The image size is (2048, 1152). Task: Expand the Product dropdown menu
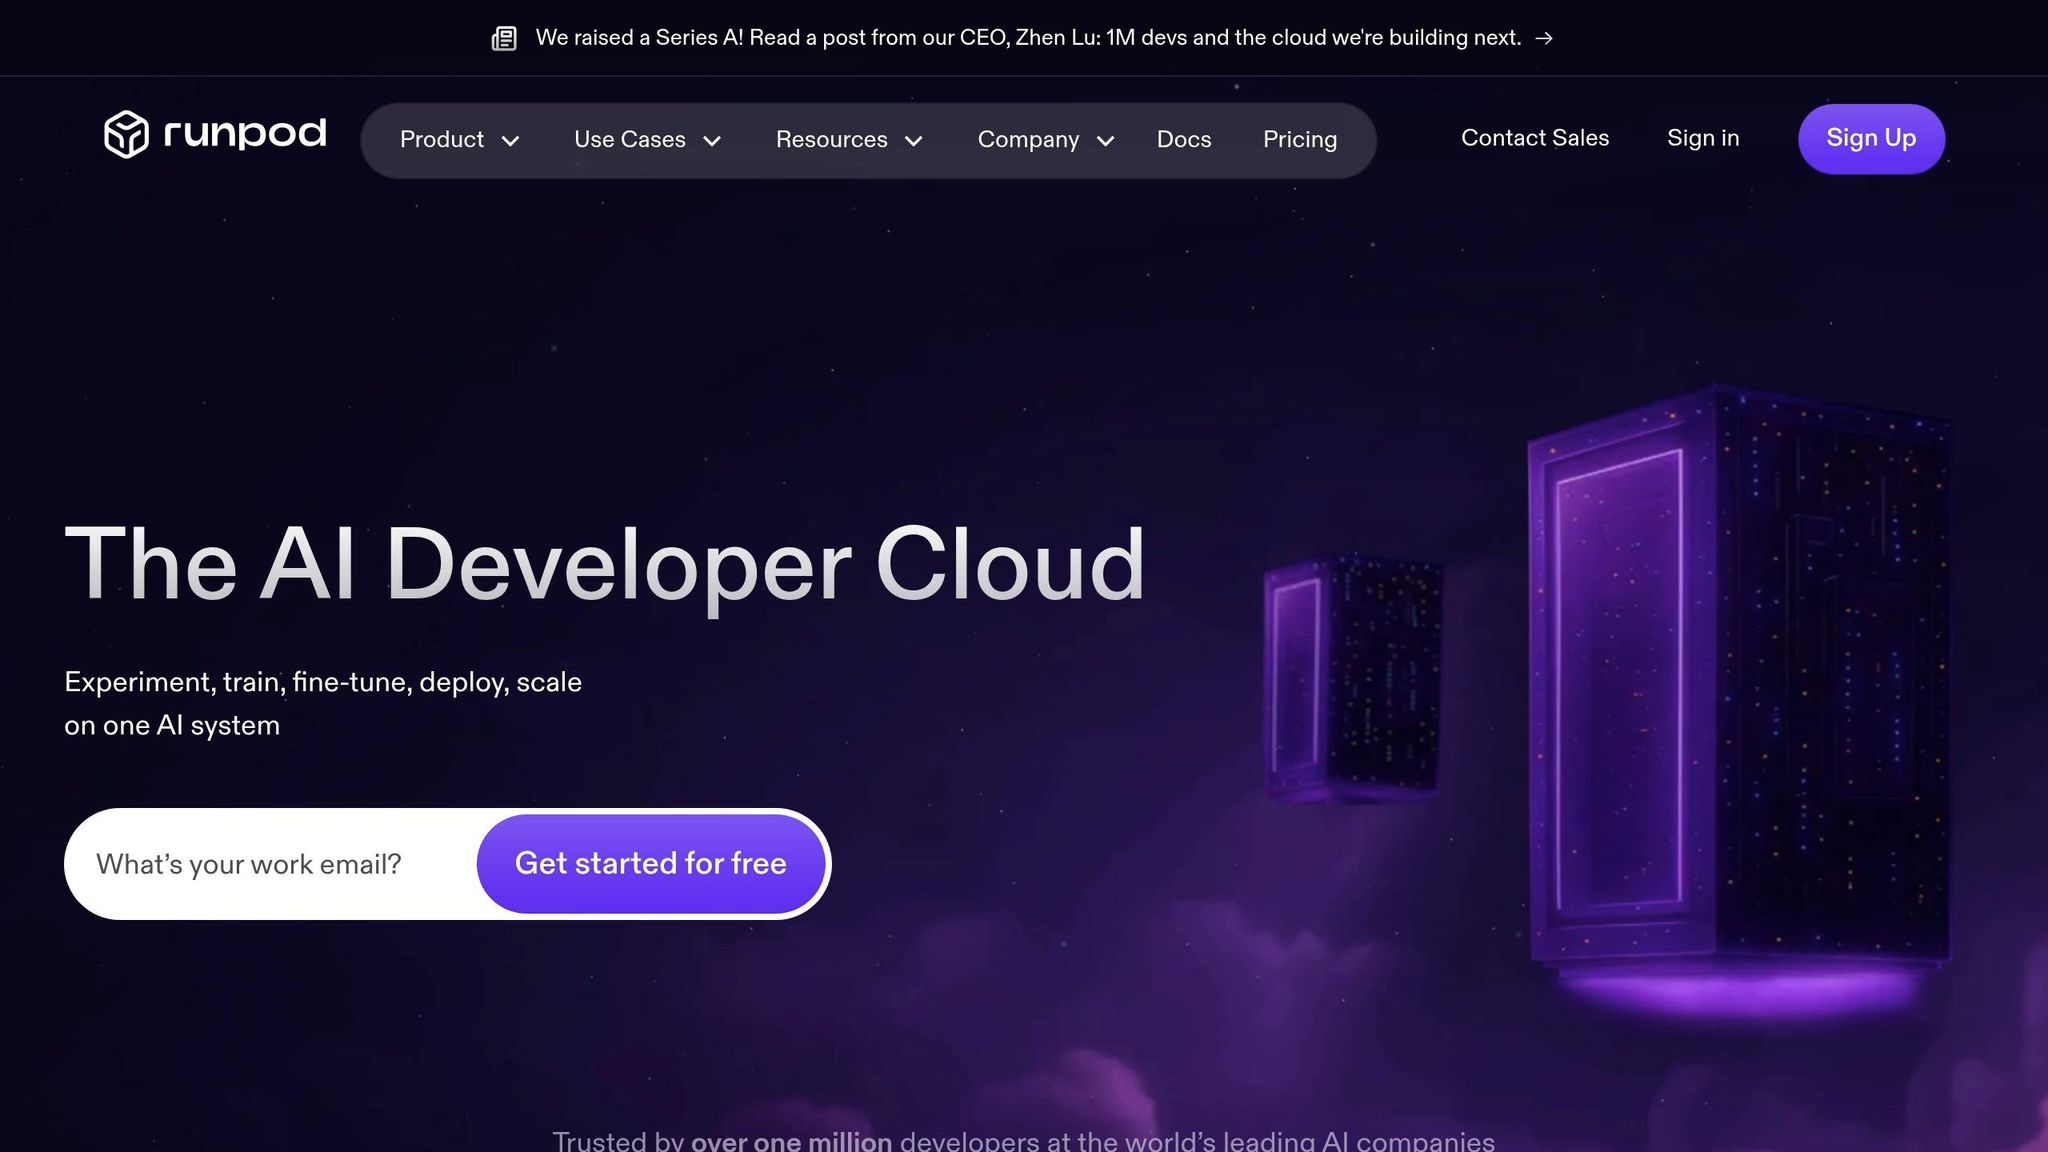tap(459, 140)
